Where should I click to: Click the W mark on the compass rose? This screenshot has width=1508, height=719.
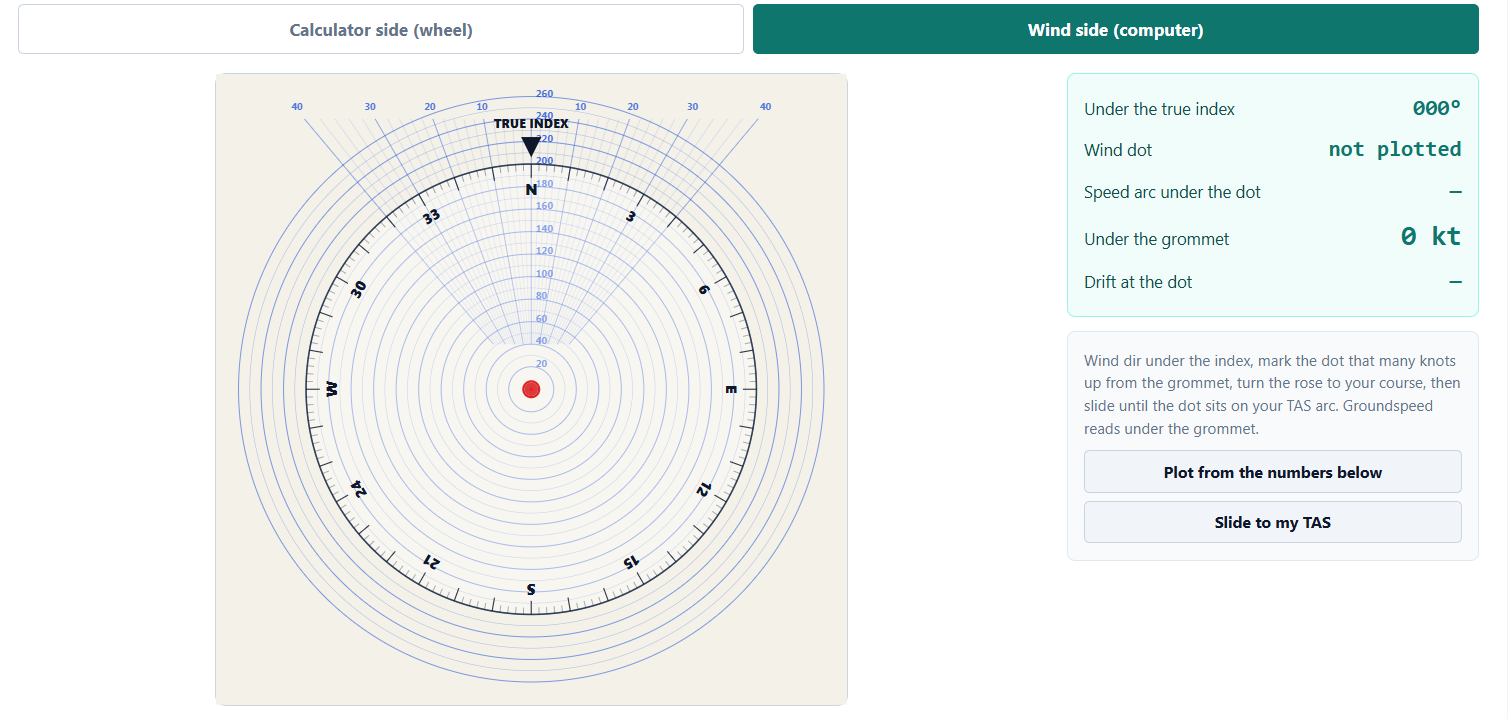[333, 389]
